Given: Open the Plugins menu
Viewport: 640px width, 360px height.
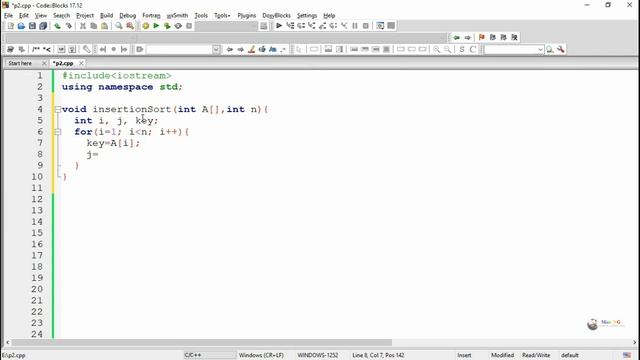Looking at the screenshot, I should (247, 16).
